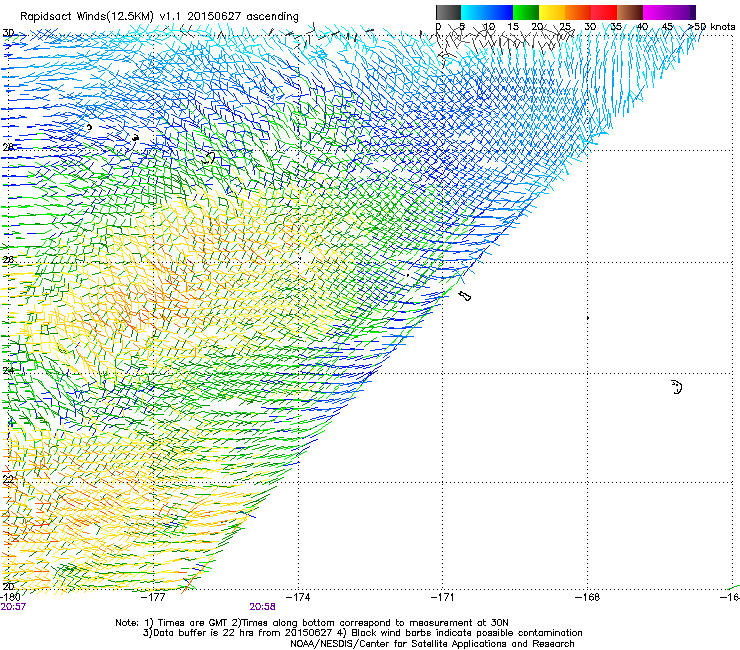Click the 'NOAA/NESDIS/Center for Satellite Applications and Research' credit

(432, 644)
